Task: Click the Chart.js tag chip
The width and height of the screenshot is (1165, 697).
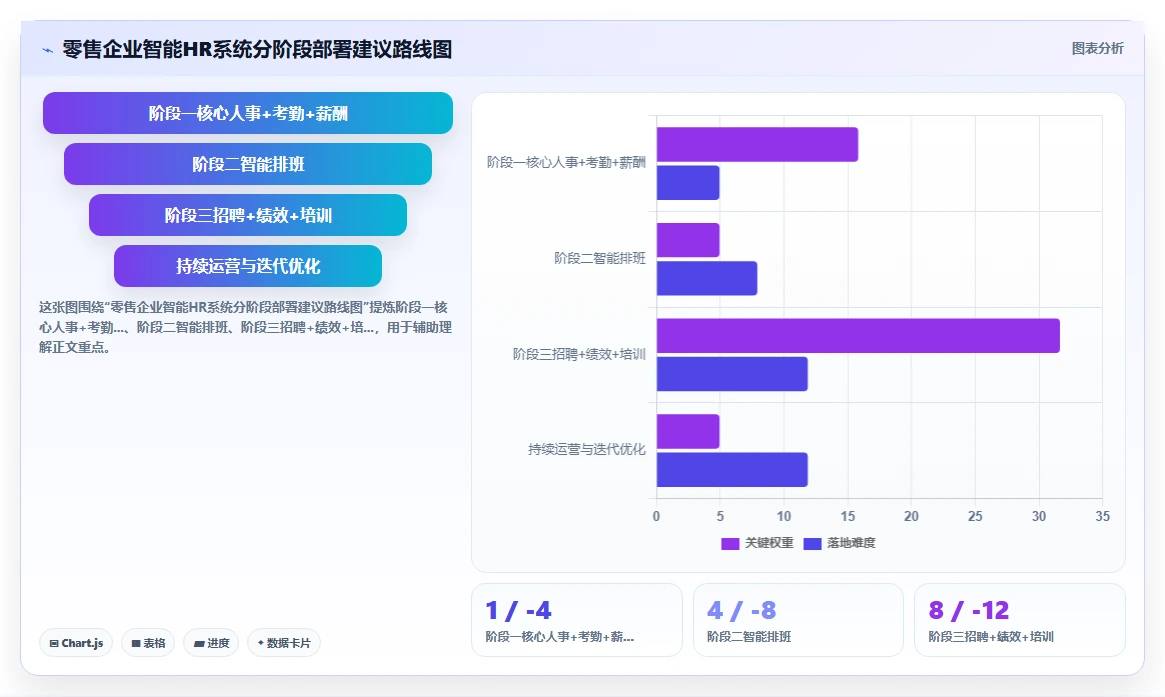Action: click(x=76, y=643)
